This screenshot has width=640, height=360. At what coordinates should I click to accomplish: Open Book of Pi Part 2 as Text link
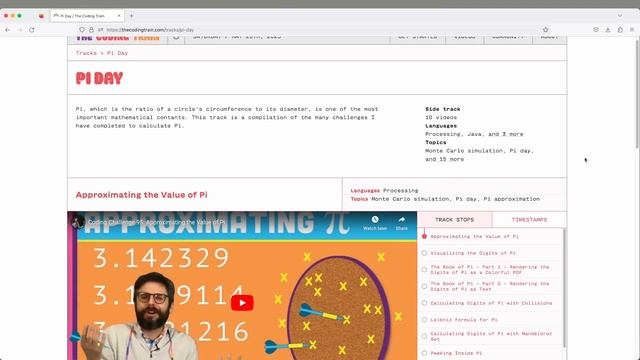pyautogui.click(x=490, y=287)
